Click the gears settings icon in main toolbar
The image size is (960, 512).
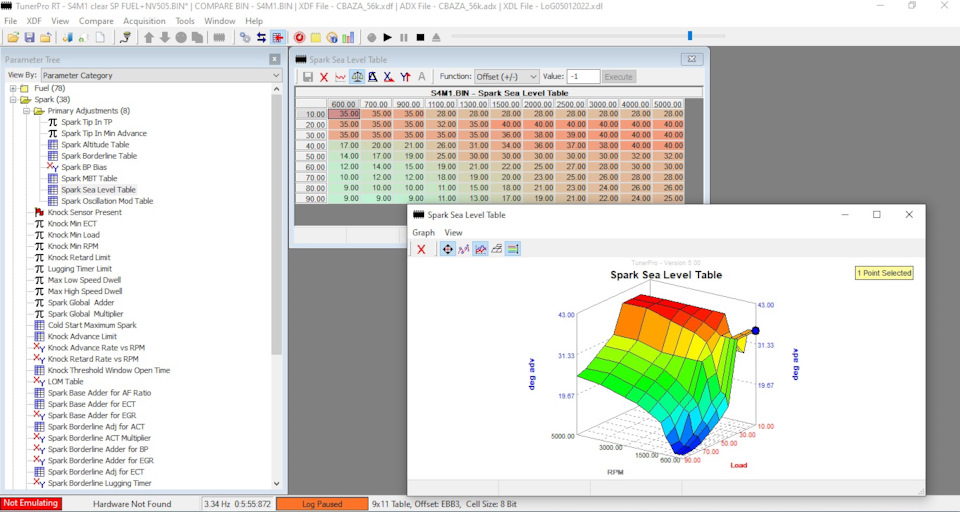coord(245,37)
